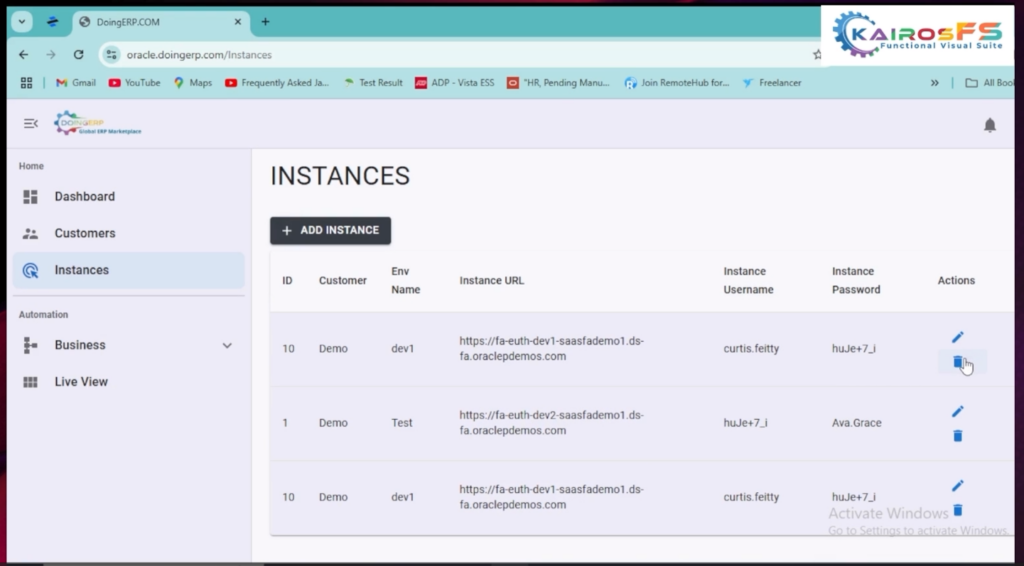Open Dashboard from the sidebar

coord(84,197)
